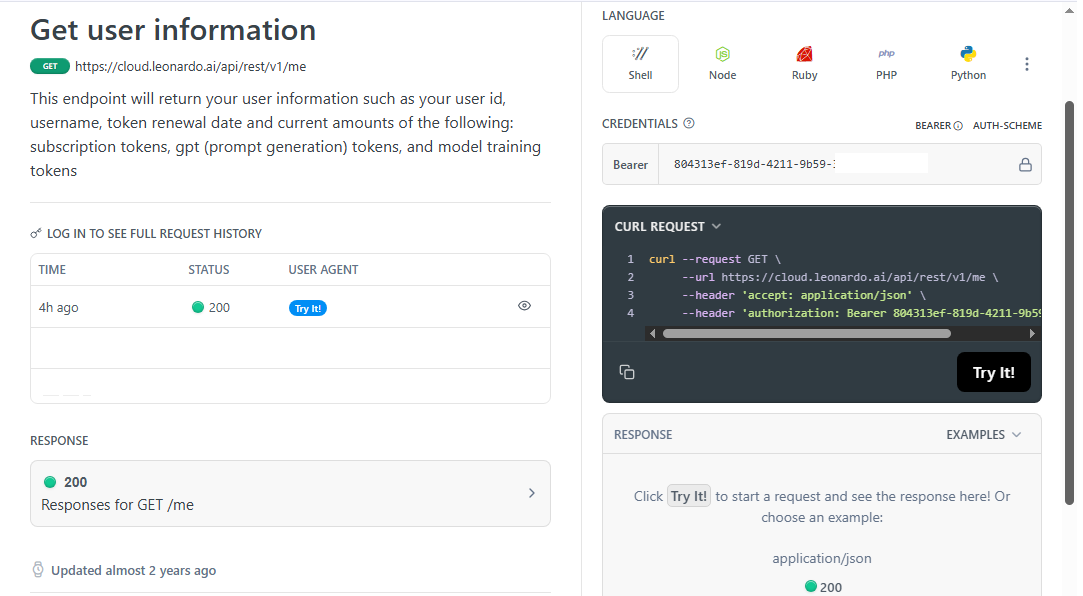Image resolution: width=1083 pixels, height=596 pixels.
Task: Click the accept: application/json header line
Action: tap(804, 295)
